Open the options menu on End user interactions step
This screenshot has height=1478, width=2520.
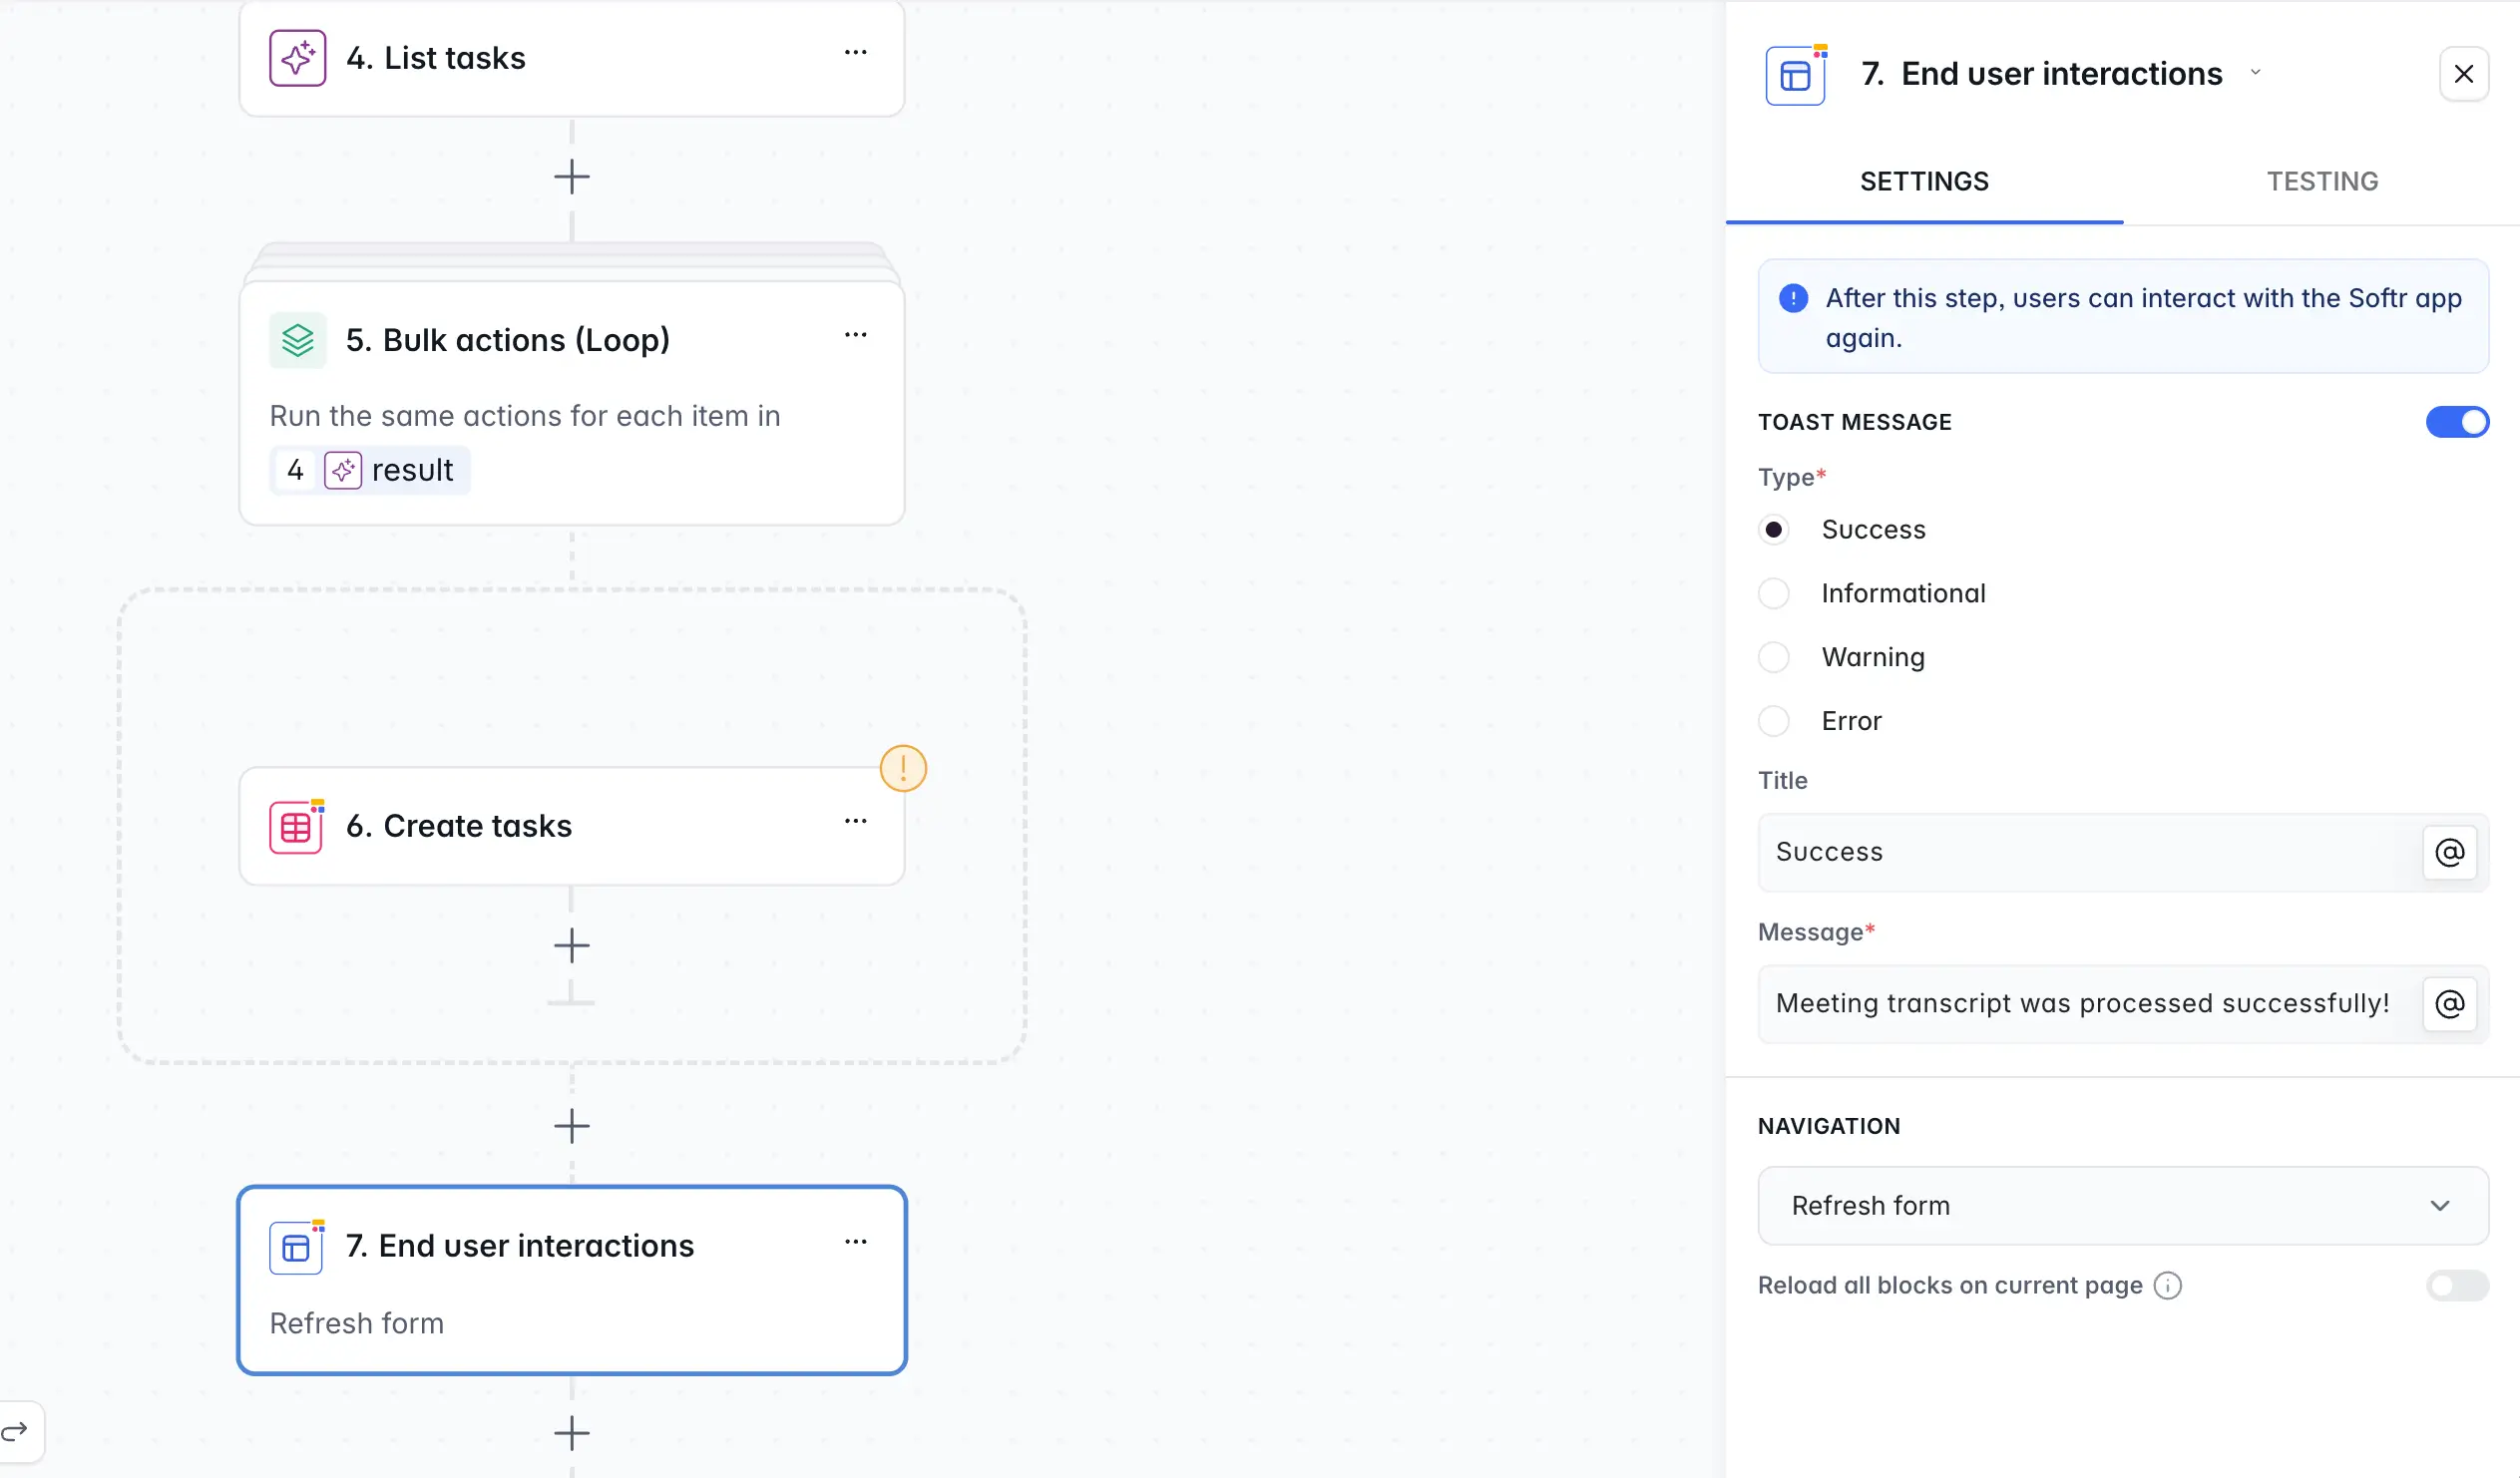tap(856, 1241)
